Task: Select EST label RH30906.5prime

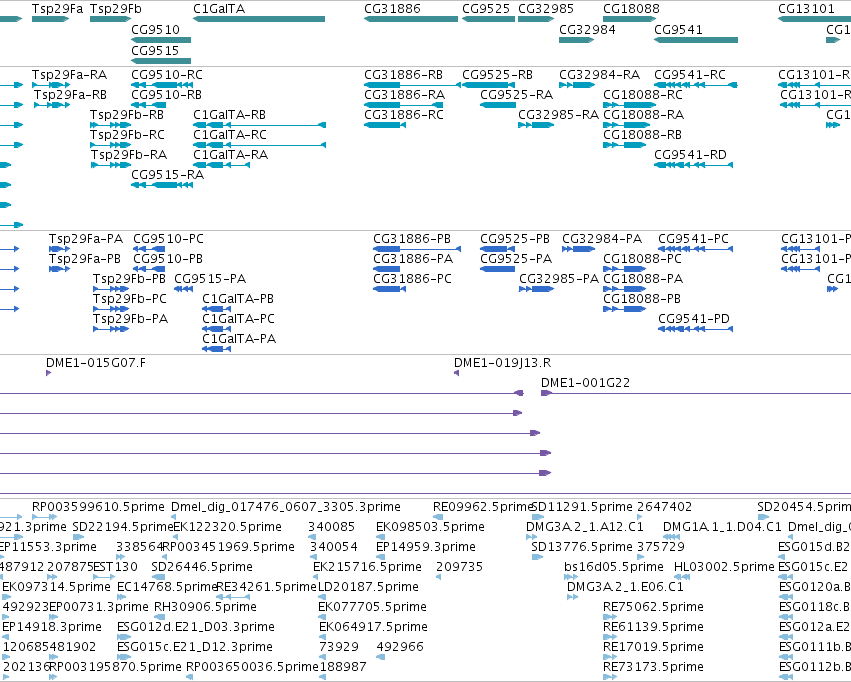Action: coord(206,607)
